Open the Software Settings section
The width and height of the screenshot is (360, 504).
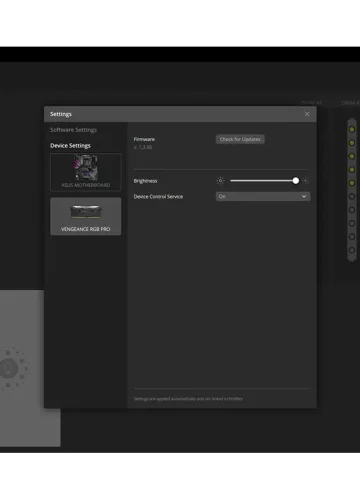click(x=73, y=130)
